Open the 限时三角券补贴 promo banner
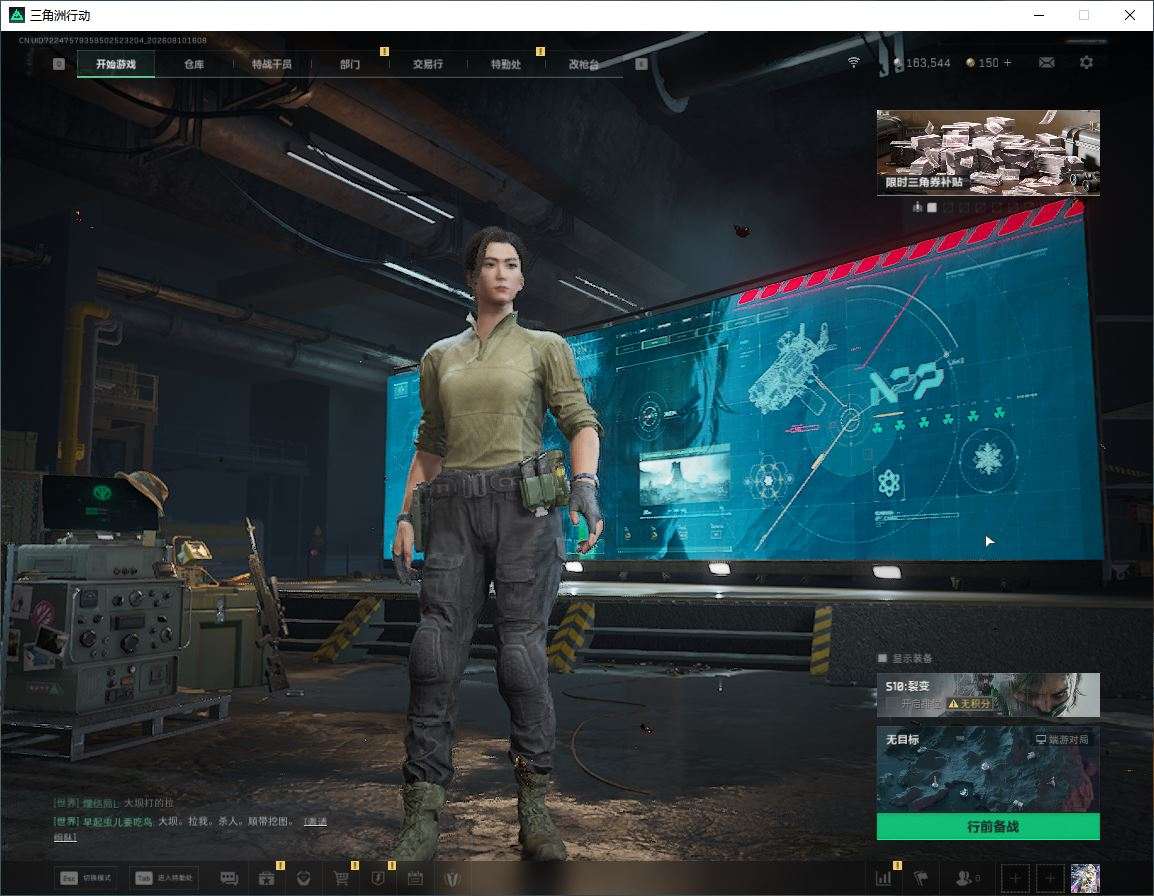This screenshot has height=896, width=1154. (x=988, y=152)
